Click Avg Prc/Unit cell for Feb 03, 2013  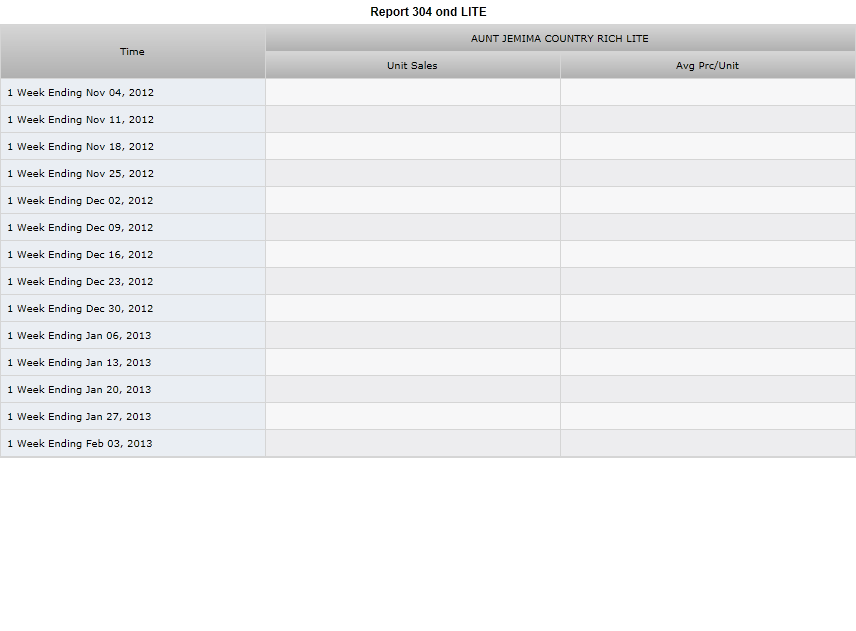(708, 443)
